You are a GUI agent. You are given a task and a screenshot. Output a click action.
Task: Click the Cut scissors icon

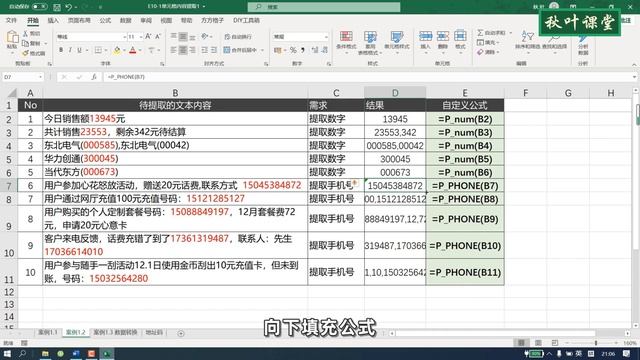tap(26, 33)
